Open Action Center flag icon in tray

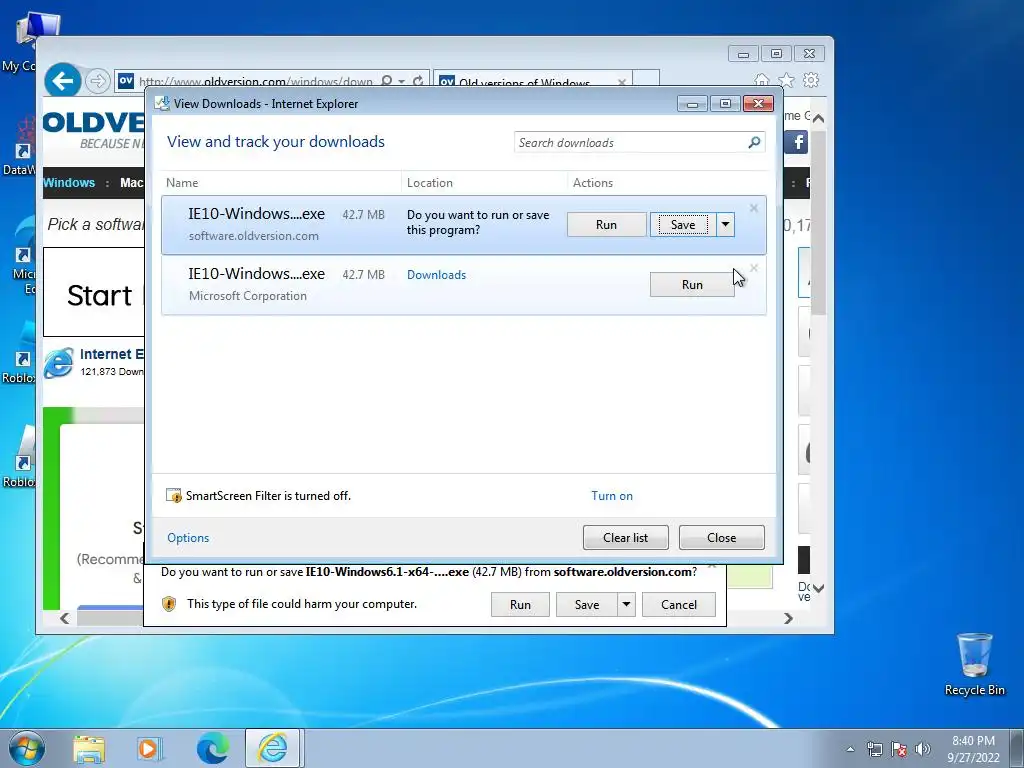(x=899, y=749)
